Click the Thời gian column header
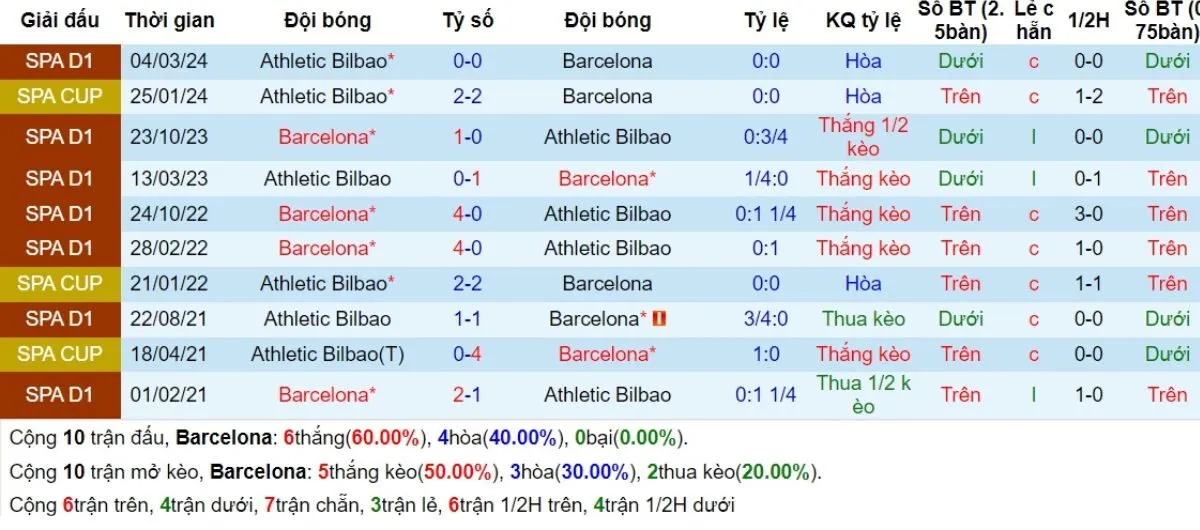The image size is (1200, 530). coord(170,20)
